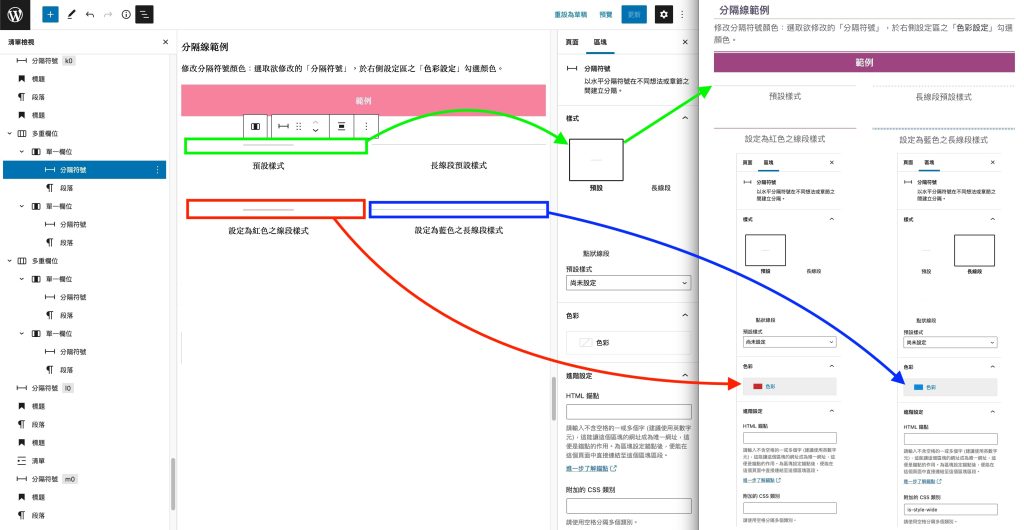The height and width of the screenshot is (530, 1024).
Task: Focus the editor sidebar's HTML 錨點 input field
Action: coord(628,412)
